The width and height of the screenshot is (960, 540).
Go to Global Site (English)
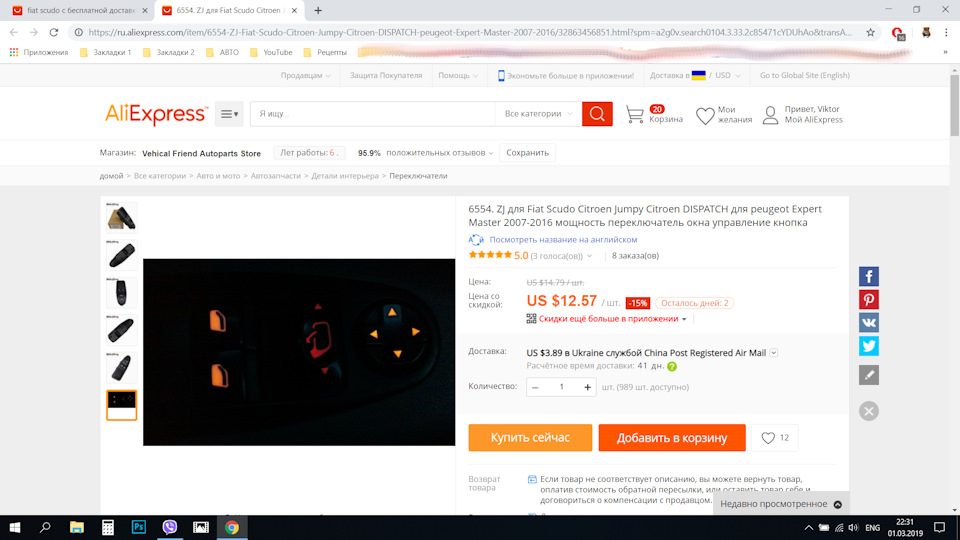804,75
